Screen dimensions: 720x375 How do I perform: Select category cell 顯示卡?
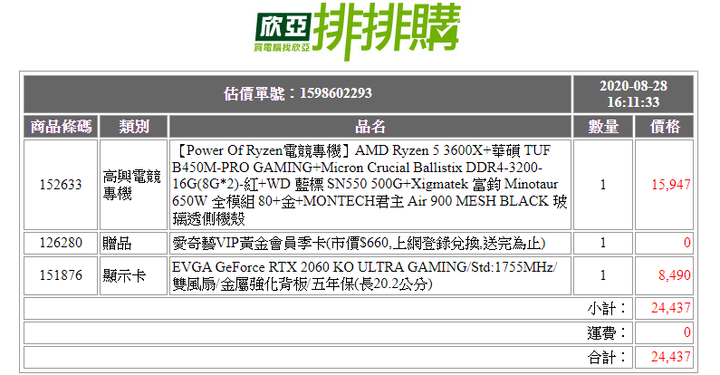pos(134,275)
